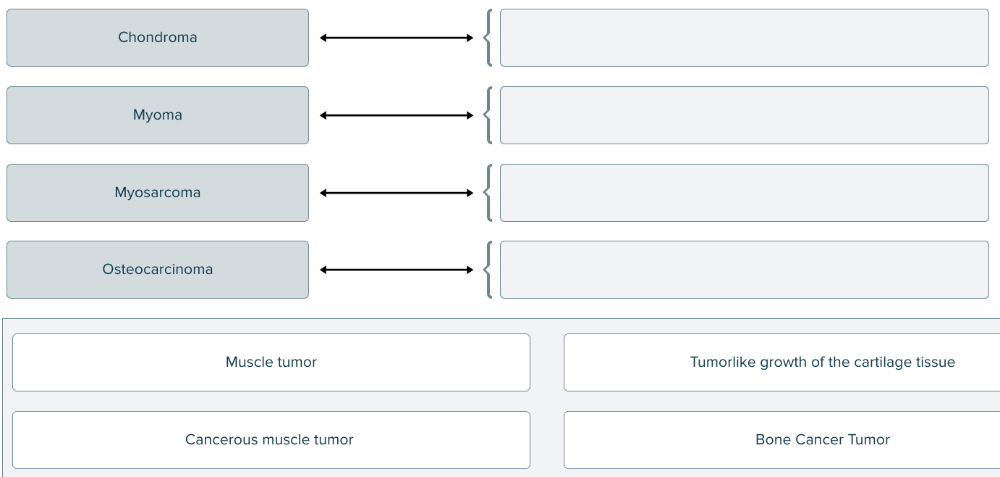The image size is (1000, 477).
Task: Click the Chondroma term box
Action: [157, 38]
